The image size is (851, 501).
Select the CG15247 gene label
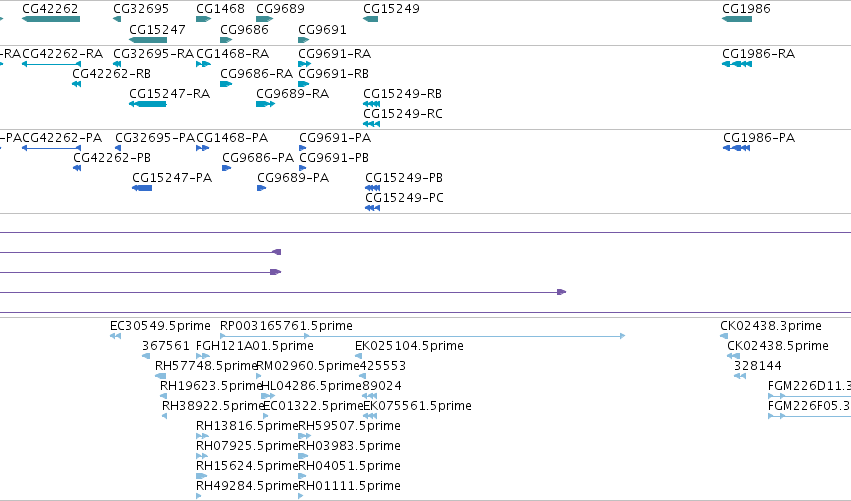157,29
